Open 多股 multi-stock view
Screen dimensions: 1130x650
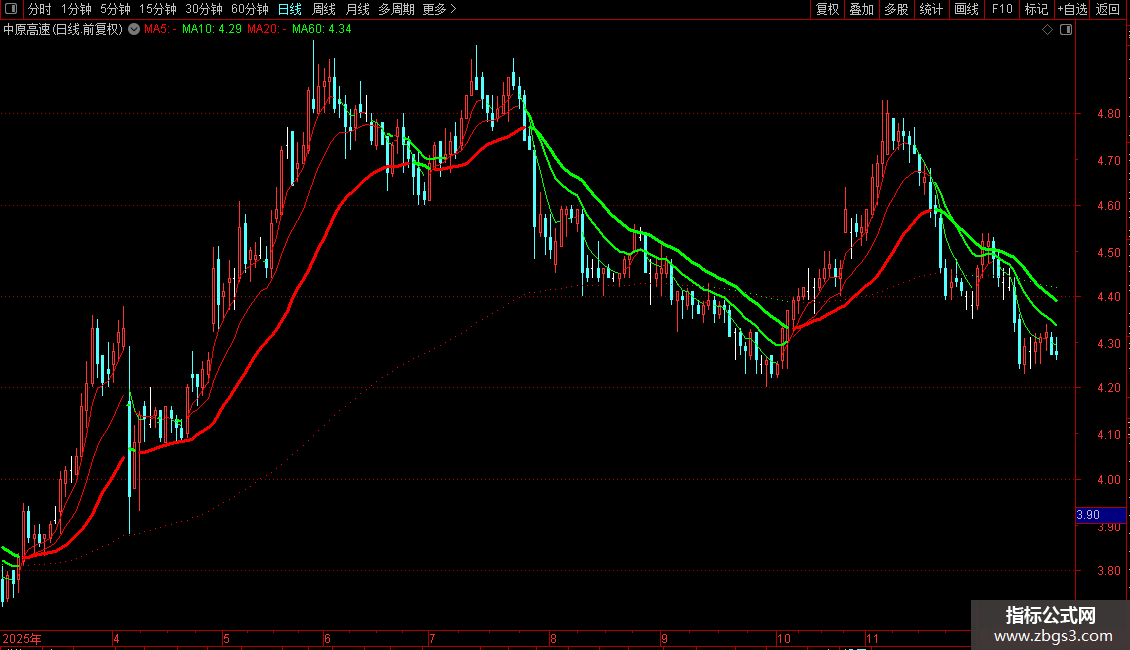[x=897, y=9]
